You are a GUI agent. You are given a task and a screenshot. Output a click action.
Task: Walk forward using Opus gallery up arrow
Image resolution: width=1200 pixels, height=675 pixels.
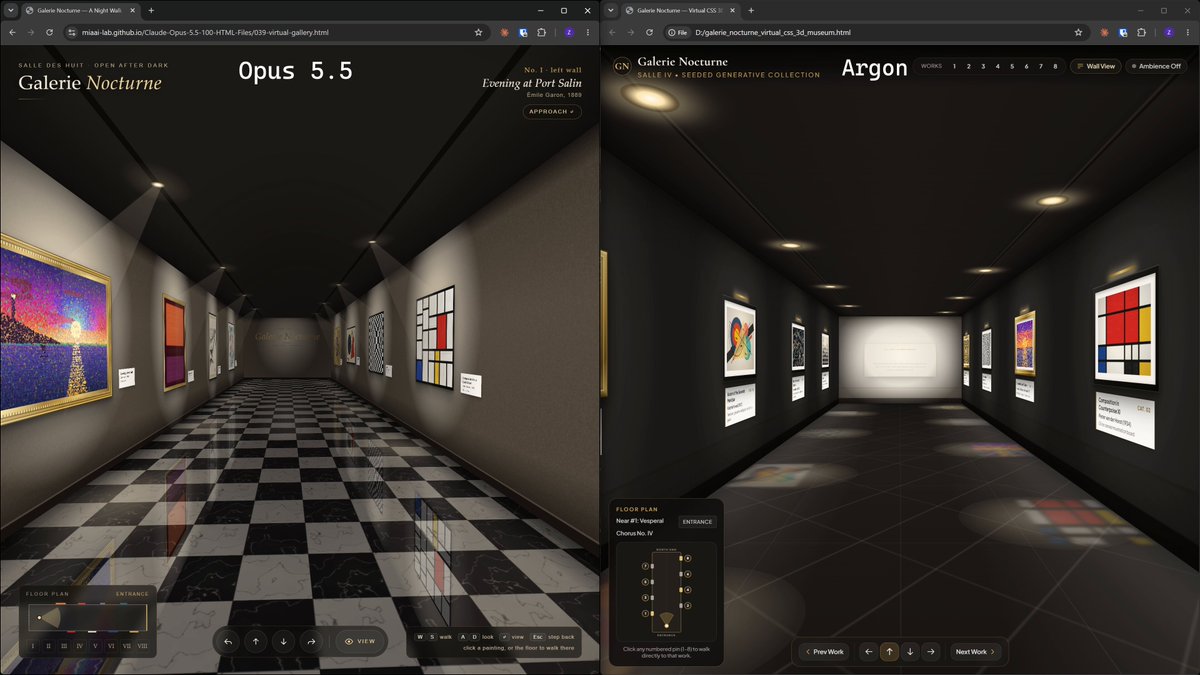(x=256, y=641)
